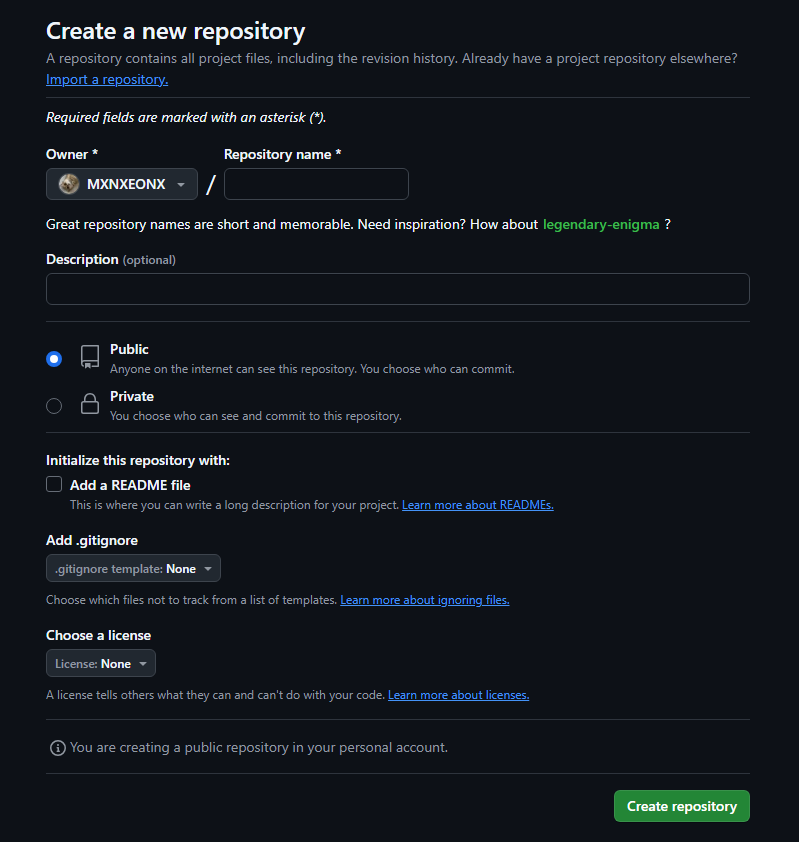799x842 pixels.
Task: Click the caret on the gitignore template selector
Action: pos(209,568)
